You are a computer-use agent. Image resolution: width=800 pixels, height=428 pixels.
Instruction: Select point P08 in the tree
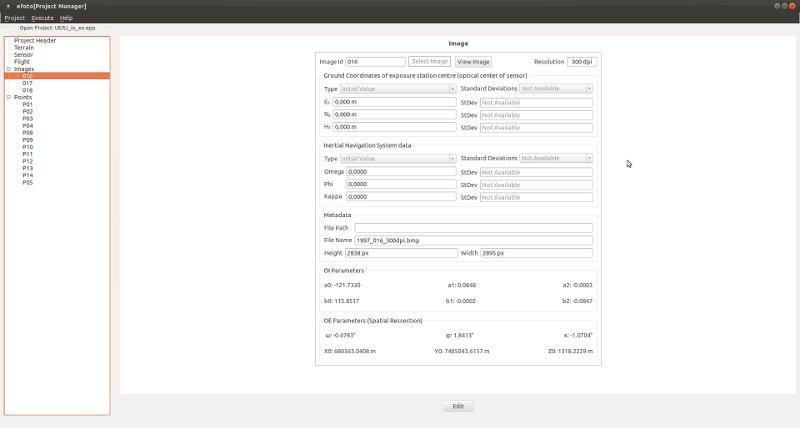pos(28,133)
